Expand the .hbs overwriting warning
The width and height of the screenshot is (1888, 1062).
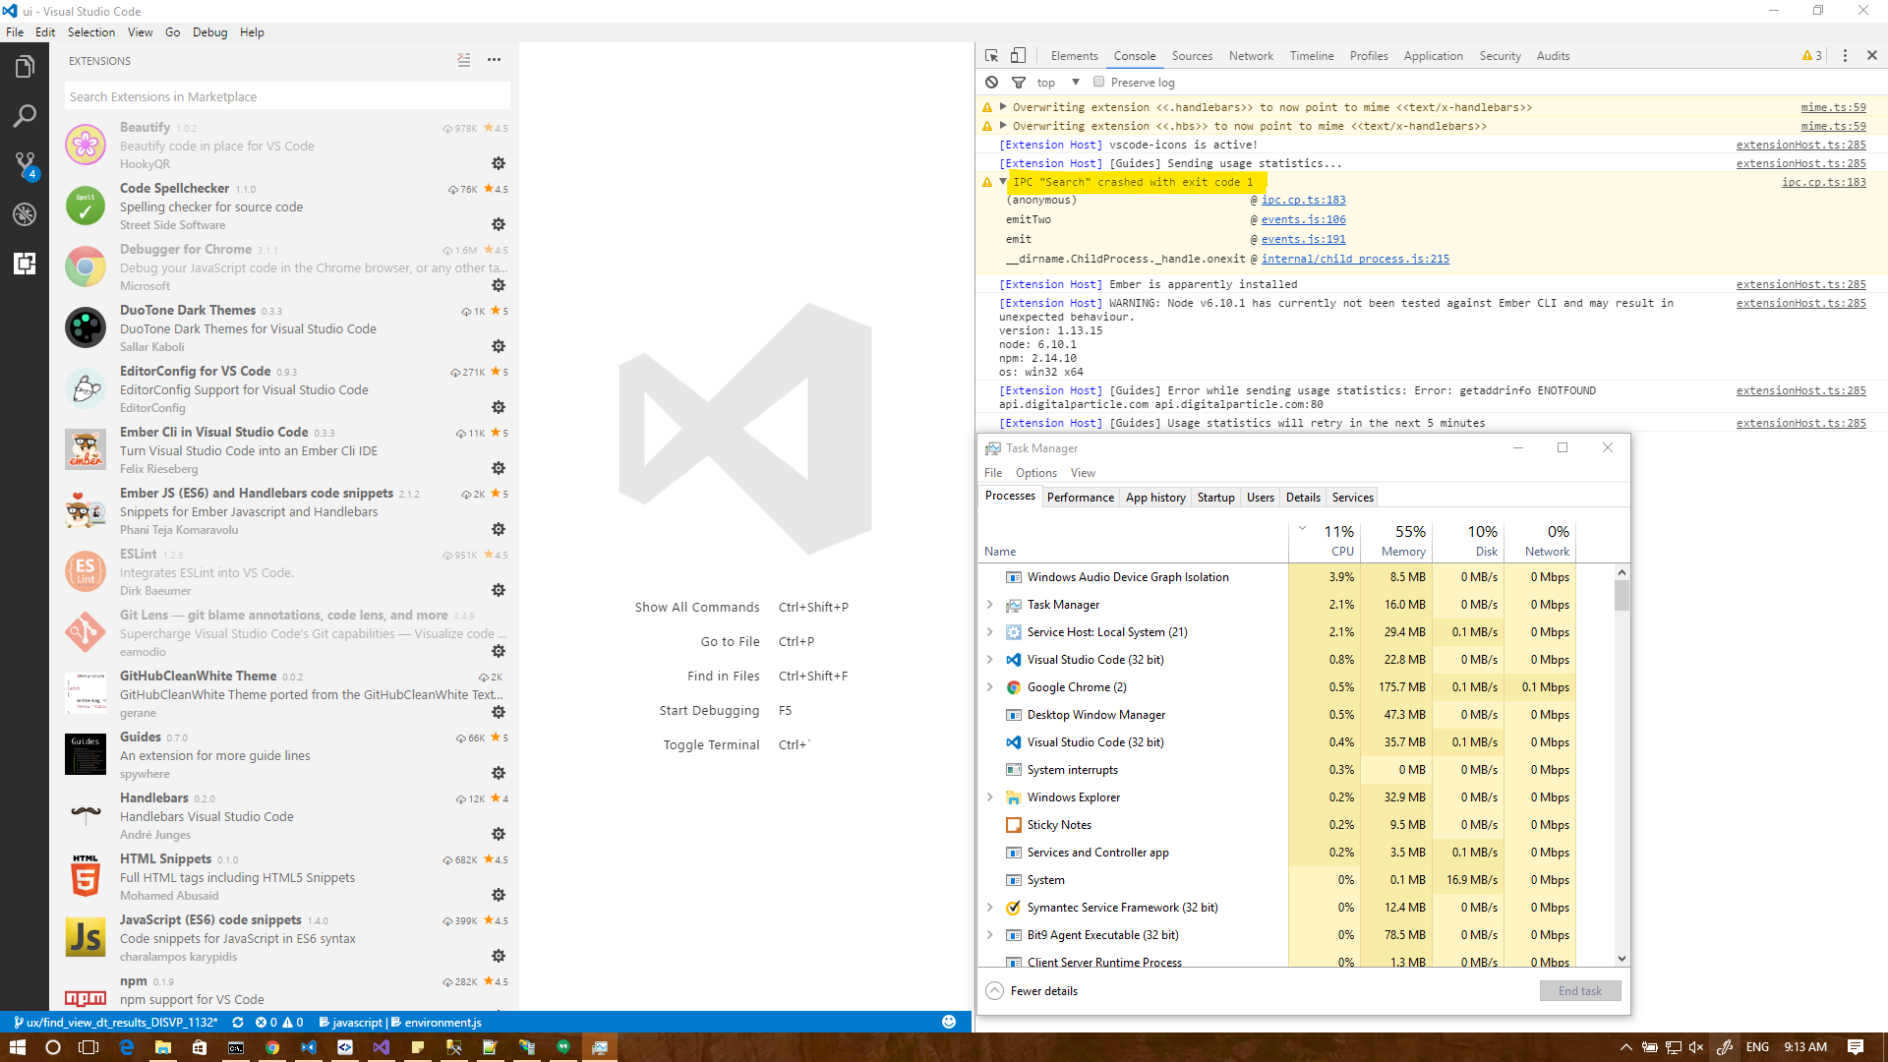pyautogui.click(x=1003, y=126)
